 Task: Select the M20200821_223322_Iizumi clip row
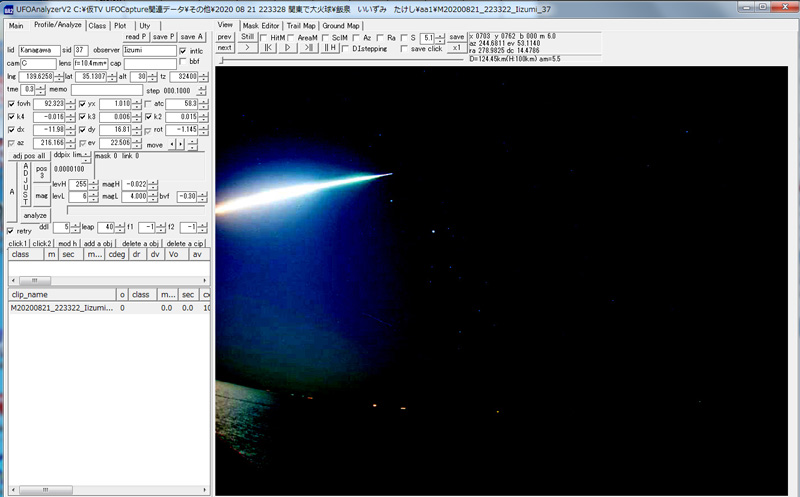(60, 308)
